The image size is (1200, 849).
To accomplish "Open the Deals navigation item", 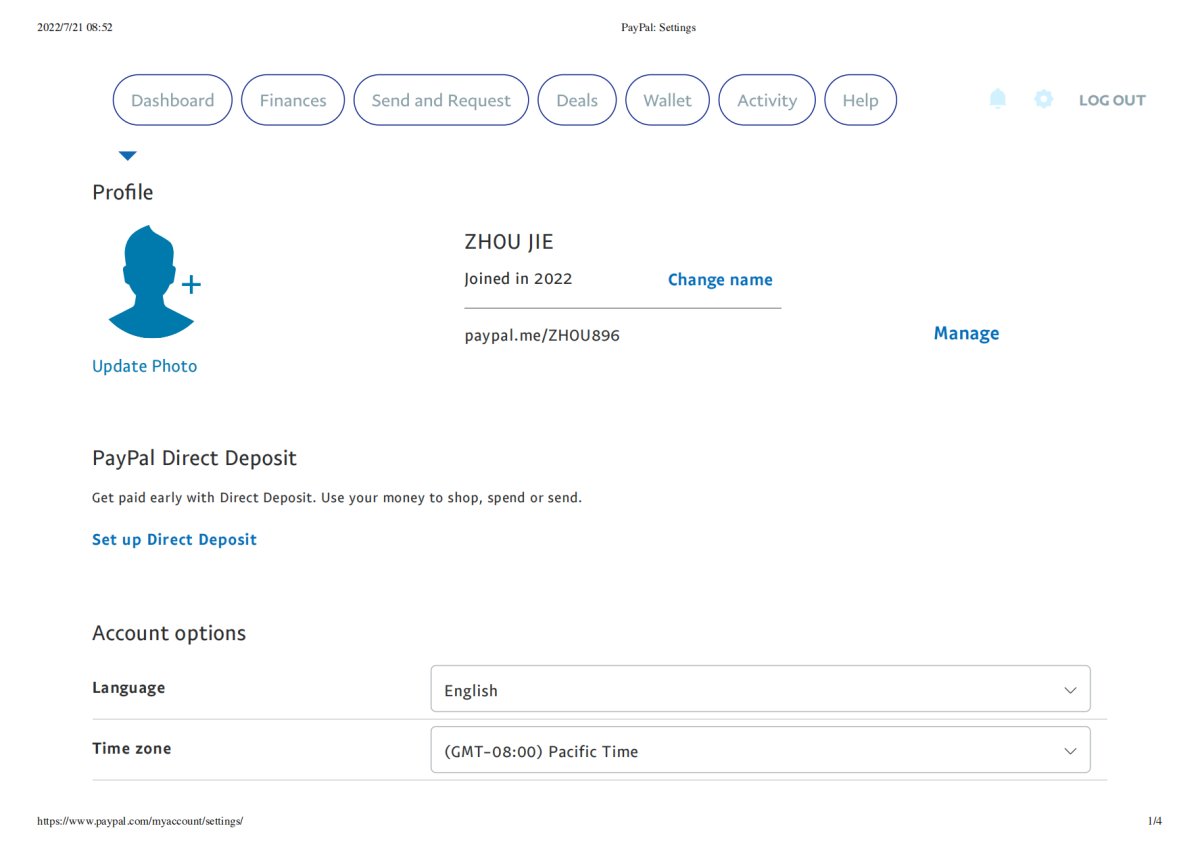I will [577, 100].
